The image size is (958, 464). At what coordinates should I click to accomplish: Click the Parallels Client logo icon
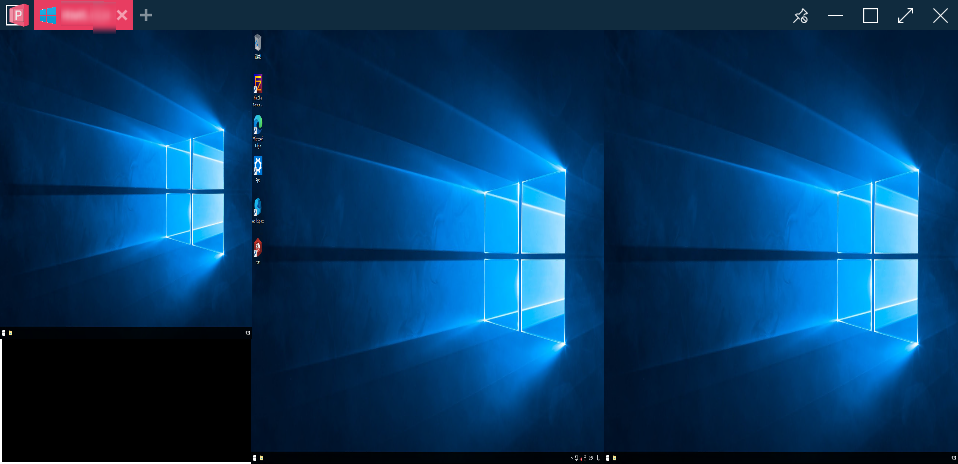tap(17, 15)
